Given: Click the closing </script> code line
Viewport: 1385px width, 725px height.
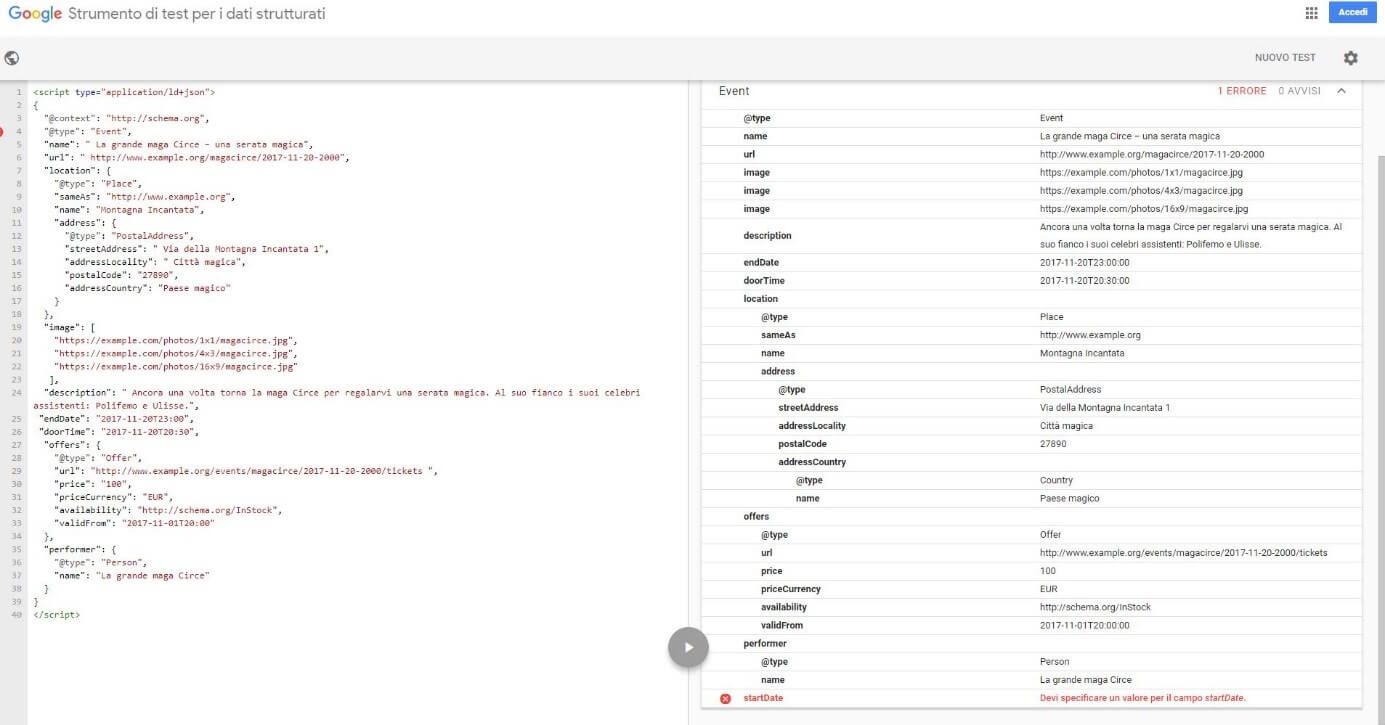Looking at the screenshot, I should [x=56, y=615].
